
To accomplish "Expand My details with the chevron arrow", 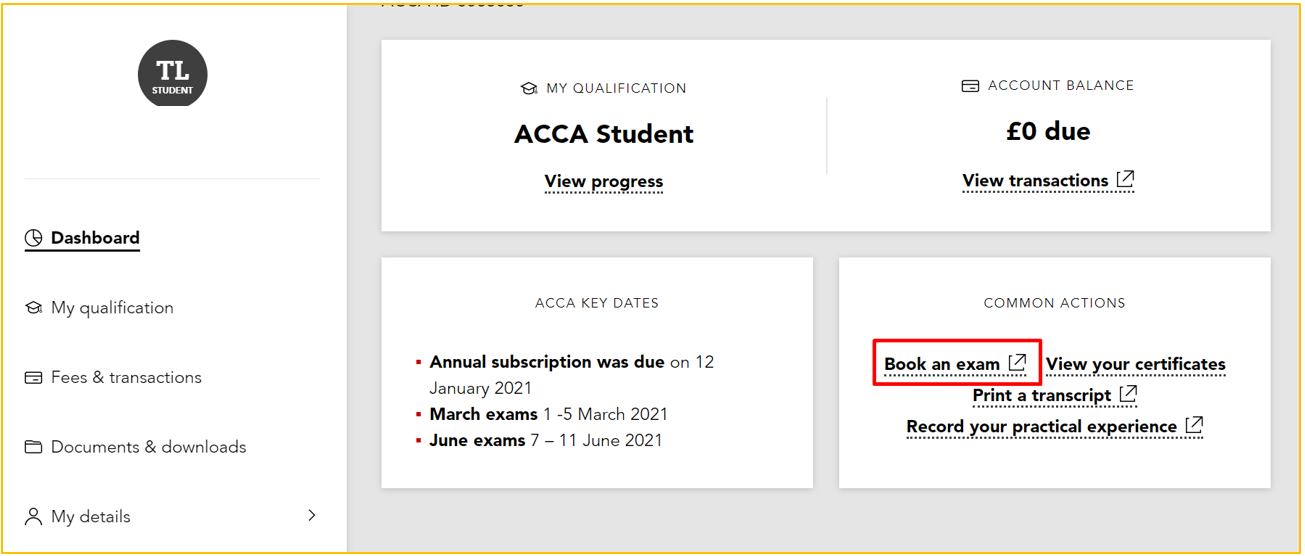I will (311, 515).
